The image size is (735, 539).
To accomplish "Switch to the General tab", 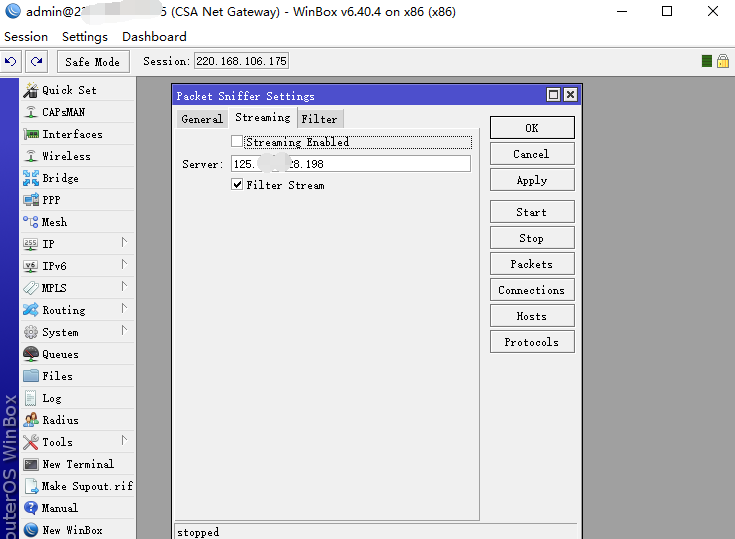I will point(202,119).
